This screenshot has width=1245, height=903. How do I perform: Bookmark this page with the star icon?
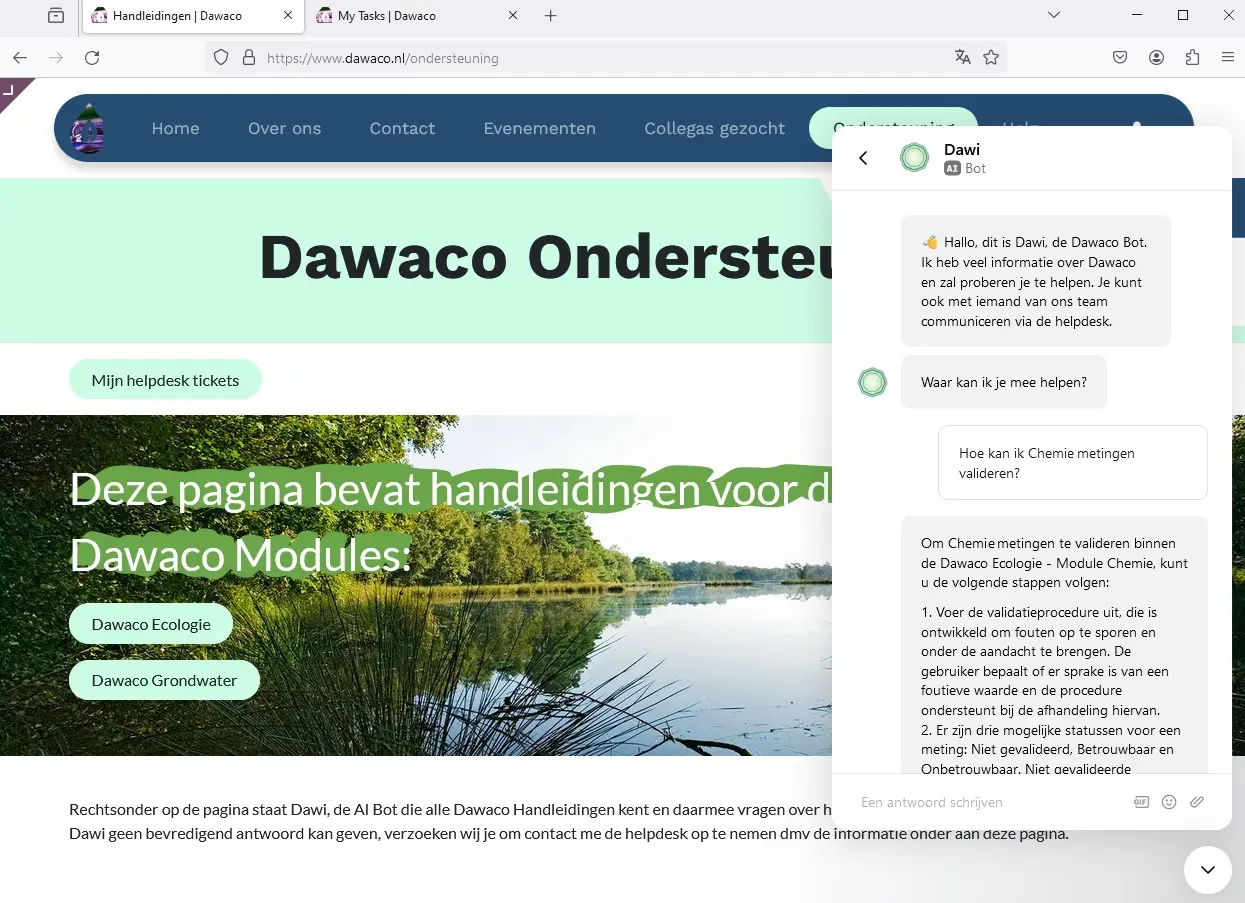[x=991, y=58]
